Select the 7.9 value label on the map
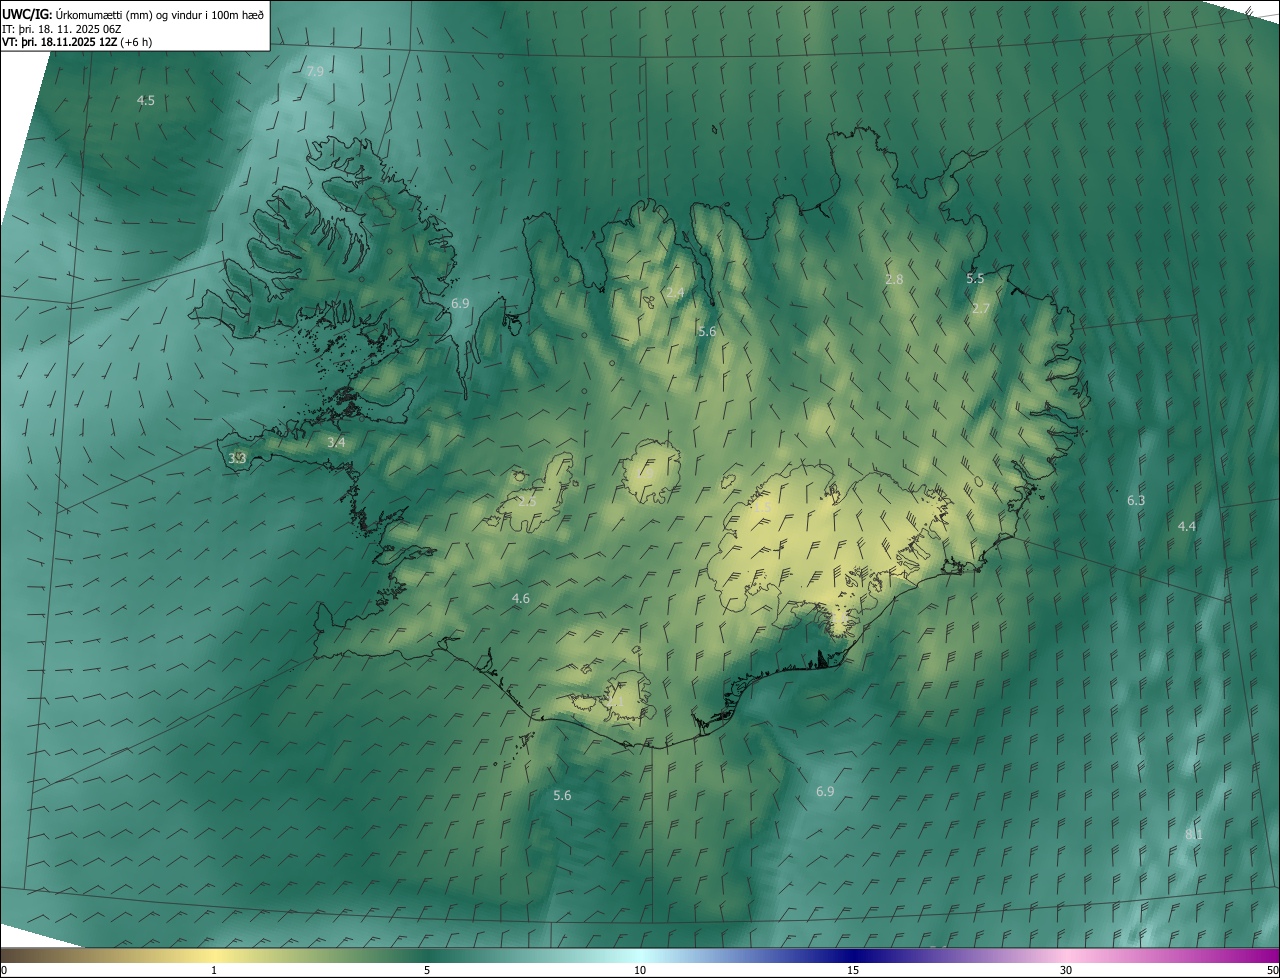Screen dimensions: 1280x978 coord(315,71)
